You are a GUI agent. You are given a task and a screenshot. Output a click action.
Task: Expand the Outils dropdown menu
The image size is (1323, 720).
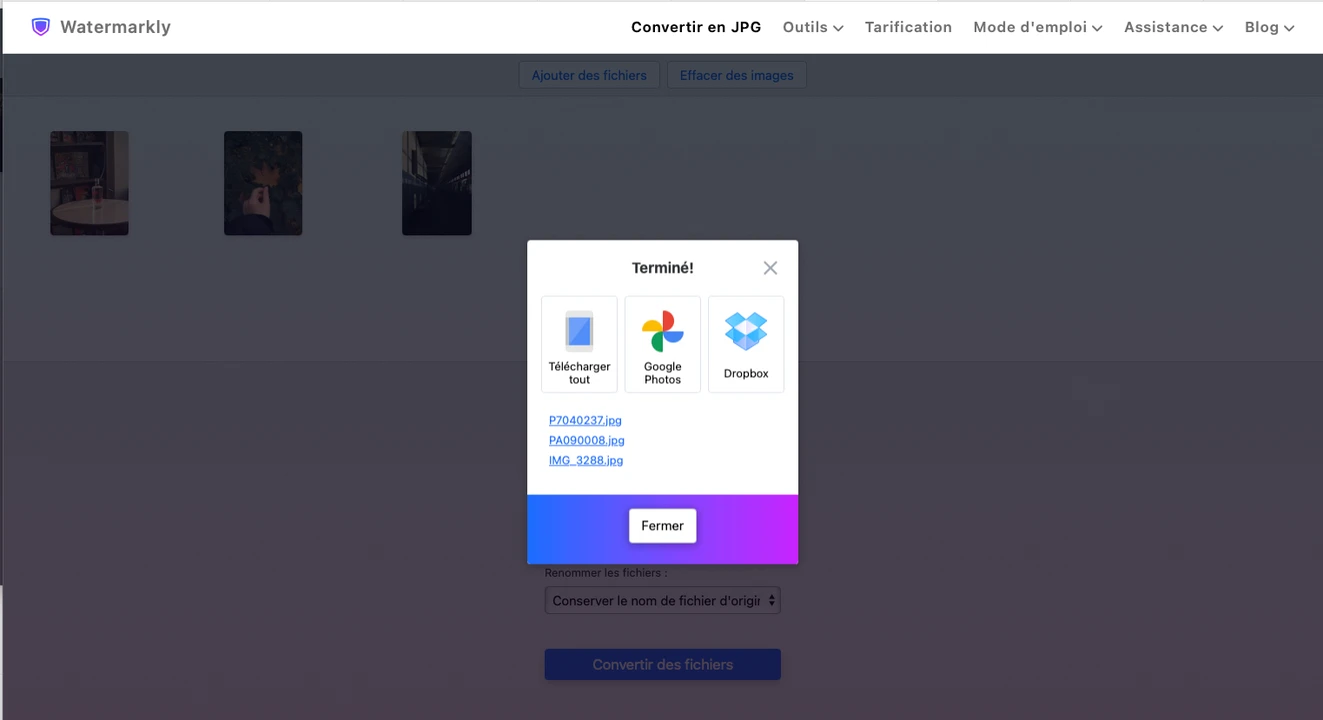click(x=812, y=27)
